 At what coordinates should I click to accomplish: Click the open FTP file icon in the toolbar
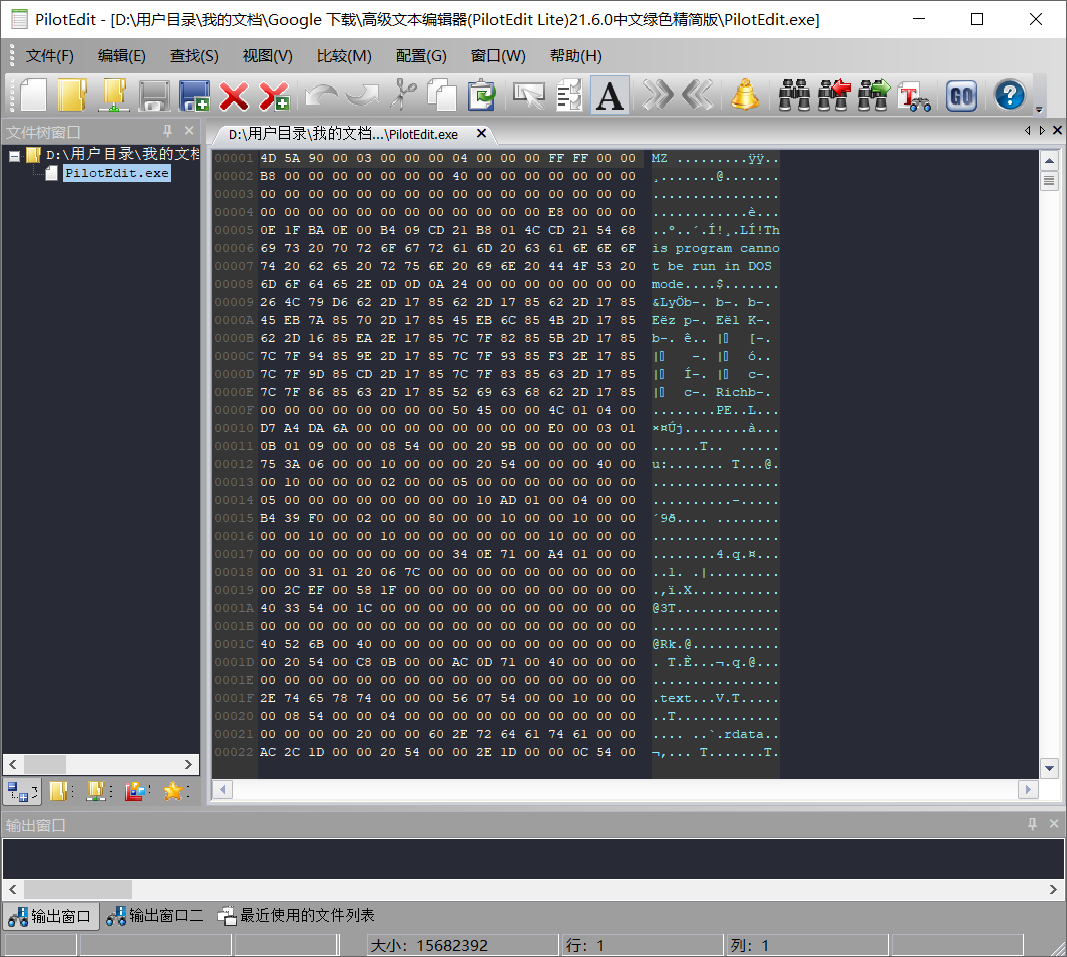pos(114,95)
